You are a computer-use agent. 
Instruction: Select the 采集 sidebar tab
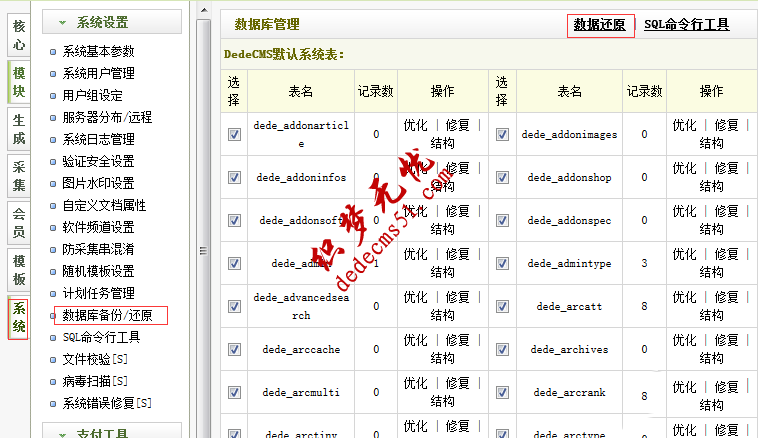(x=19, y=176)
